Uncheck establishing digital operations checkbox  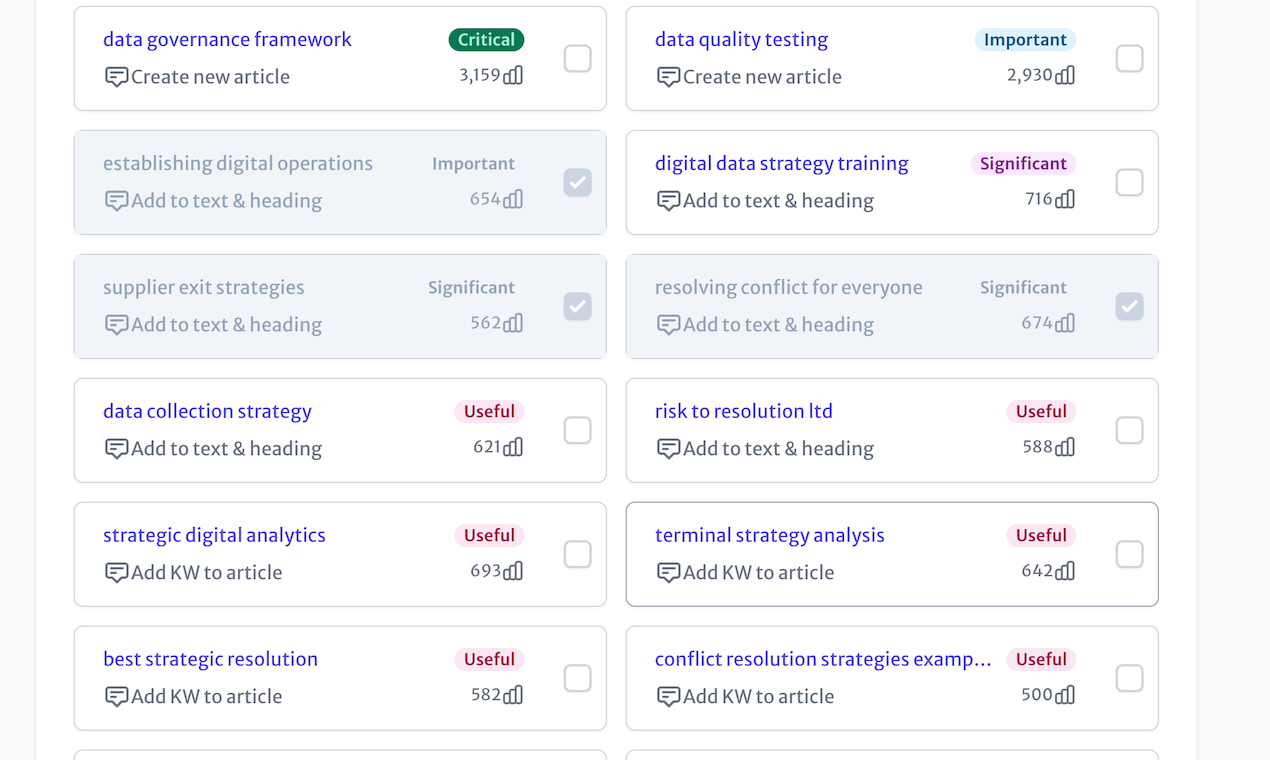point(577,183)
